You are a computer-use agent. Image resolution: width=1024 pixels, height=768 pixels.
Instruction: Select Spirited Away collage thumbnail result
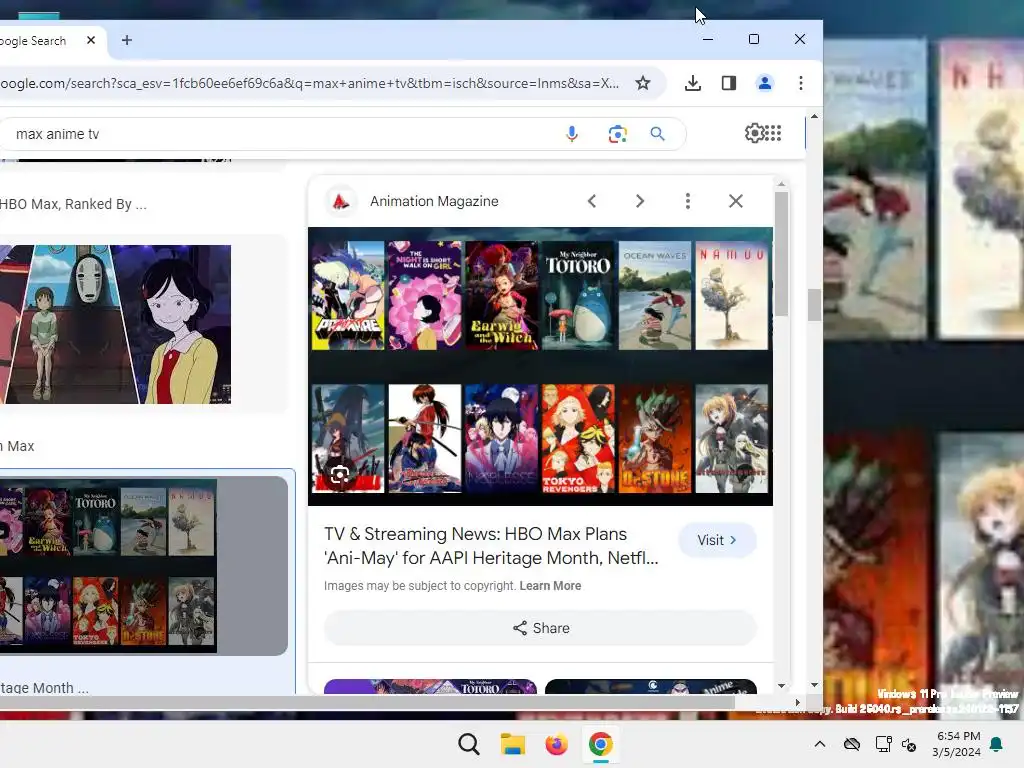(115, 325)
